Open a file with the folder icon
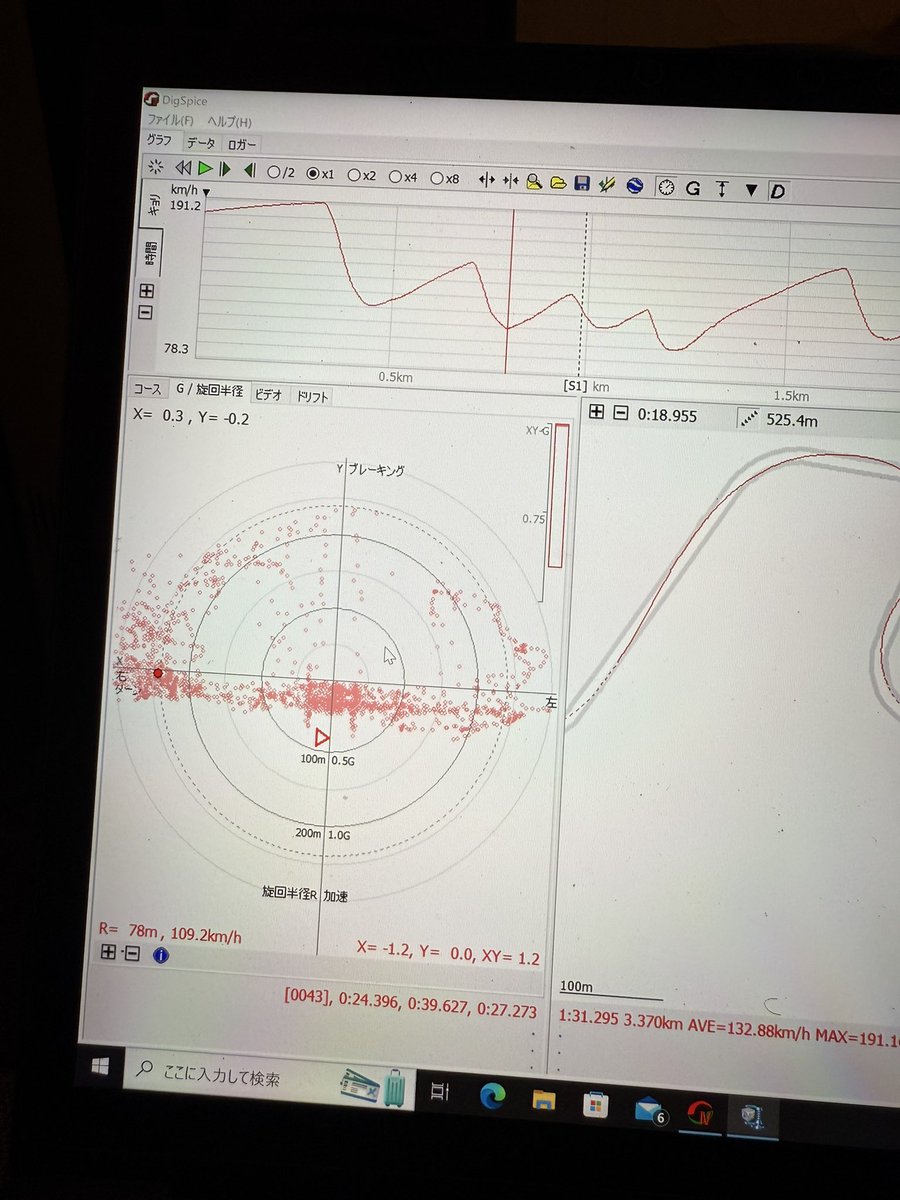 click(x=559, y=183)
